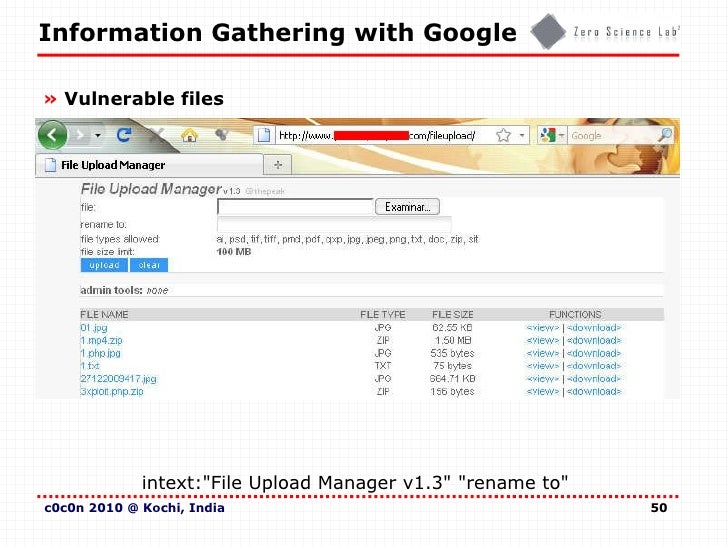Click the browser Forward arrow button
728x546 pixels.
click(80, 135)
